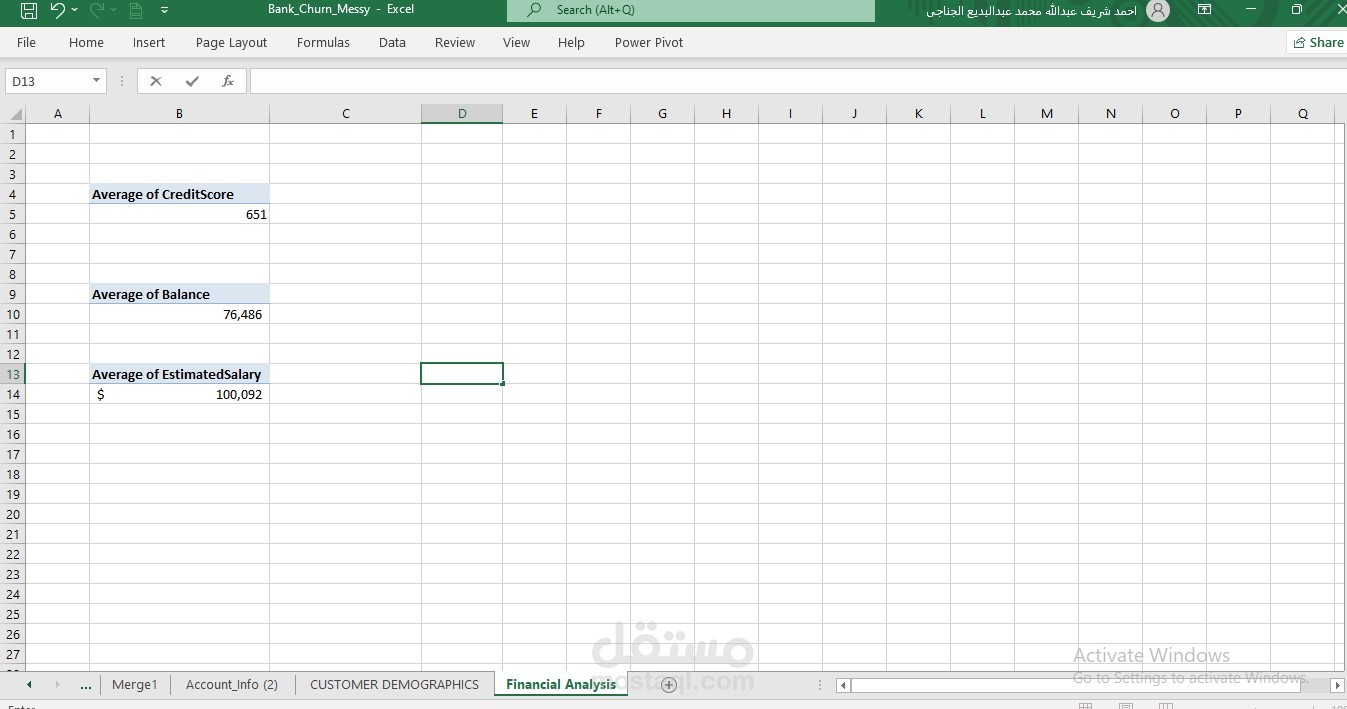Switch to the Merge1 sheet tab
Image resolution: width=1347 pixels, height=709 pixels.
click(x=135, y=685)
